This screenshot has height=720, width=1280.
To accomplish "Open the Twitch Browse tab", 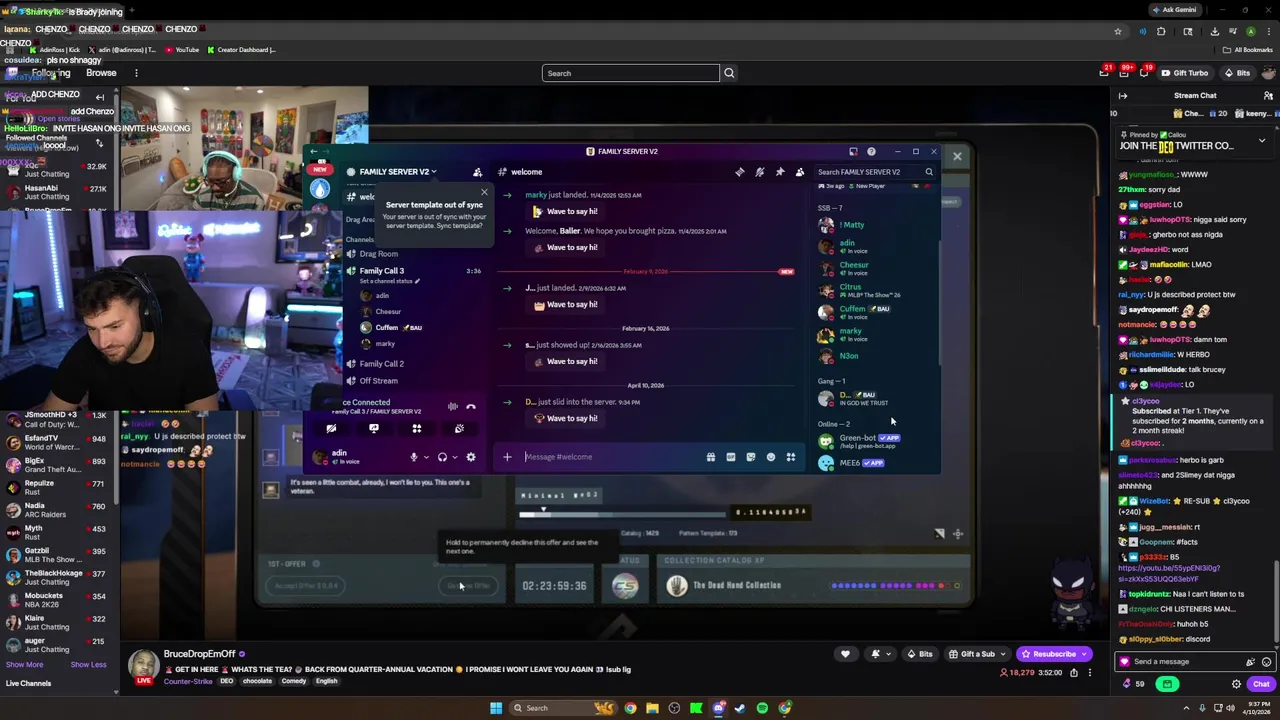I will (x=101, y=73).
